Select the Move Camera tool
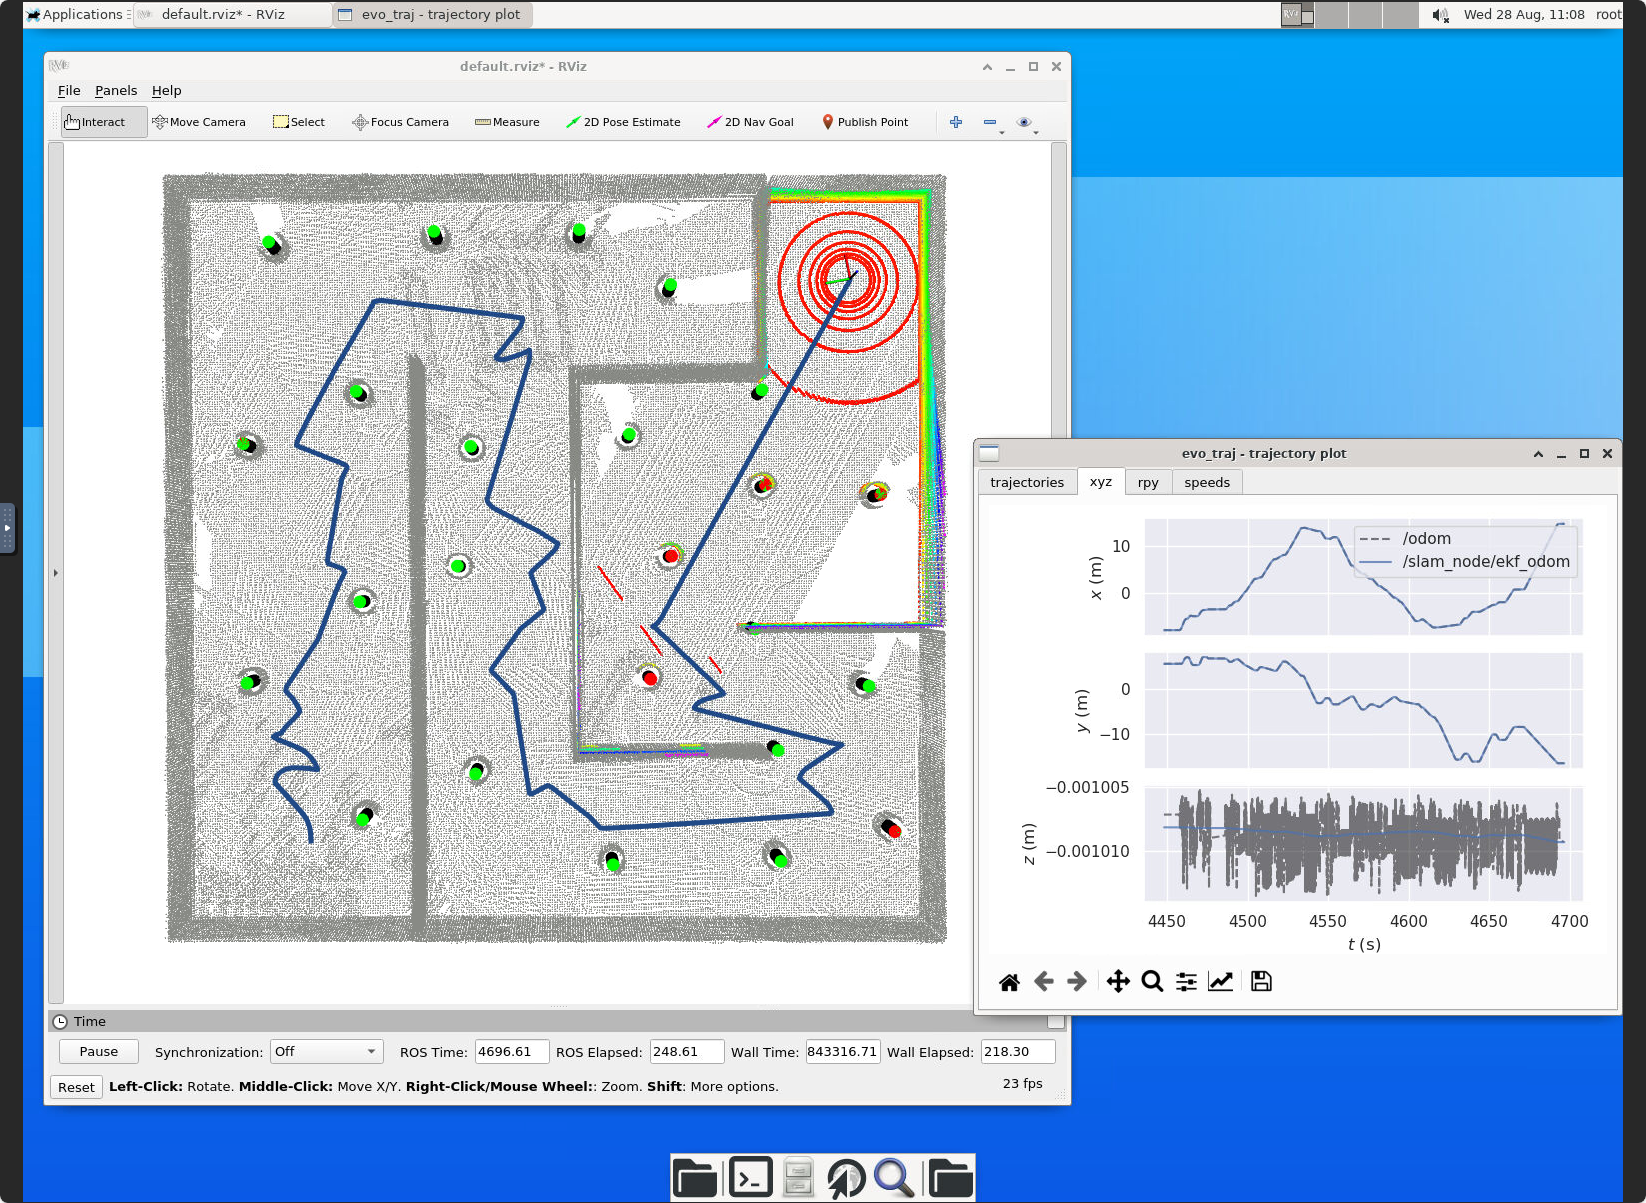The width and height of the screenshot is (1646, 1203). click(199, 122)
